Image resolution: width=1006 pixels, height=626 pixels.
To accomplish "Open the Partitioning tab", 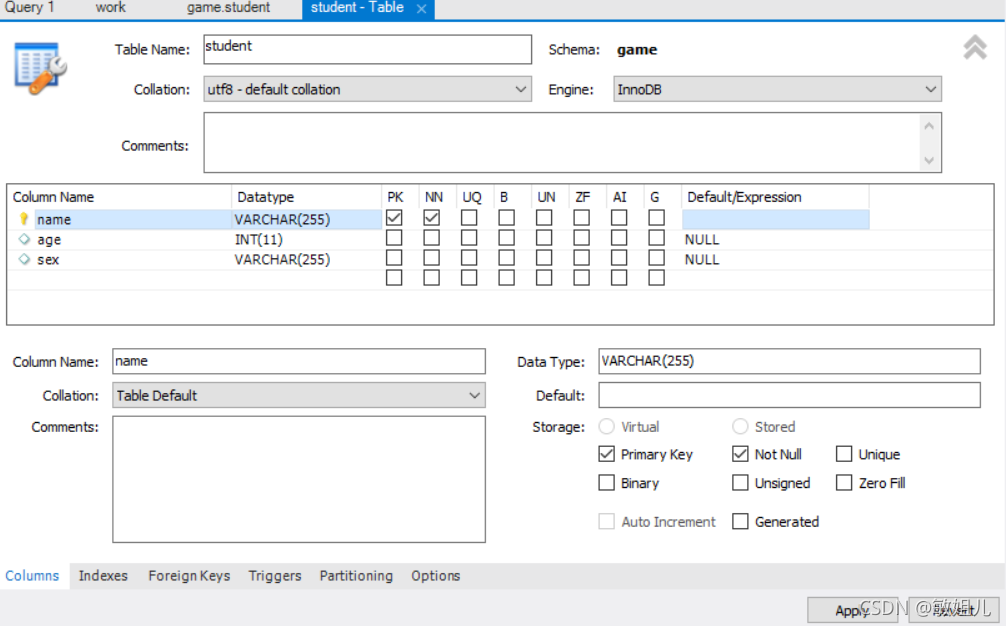I will 356,575.
